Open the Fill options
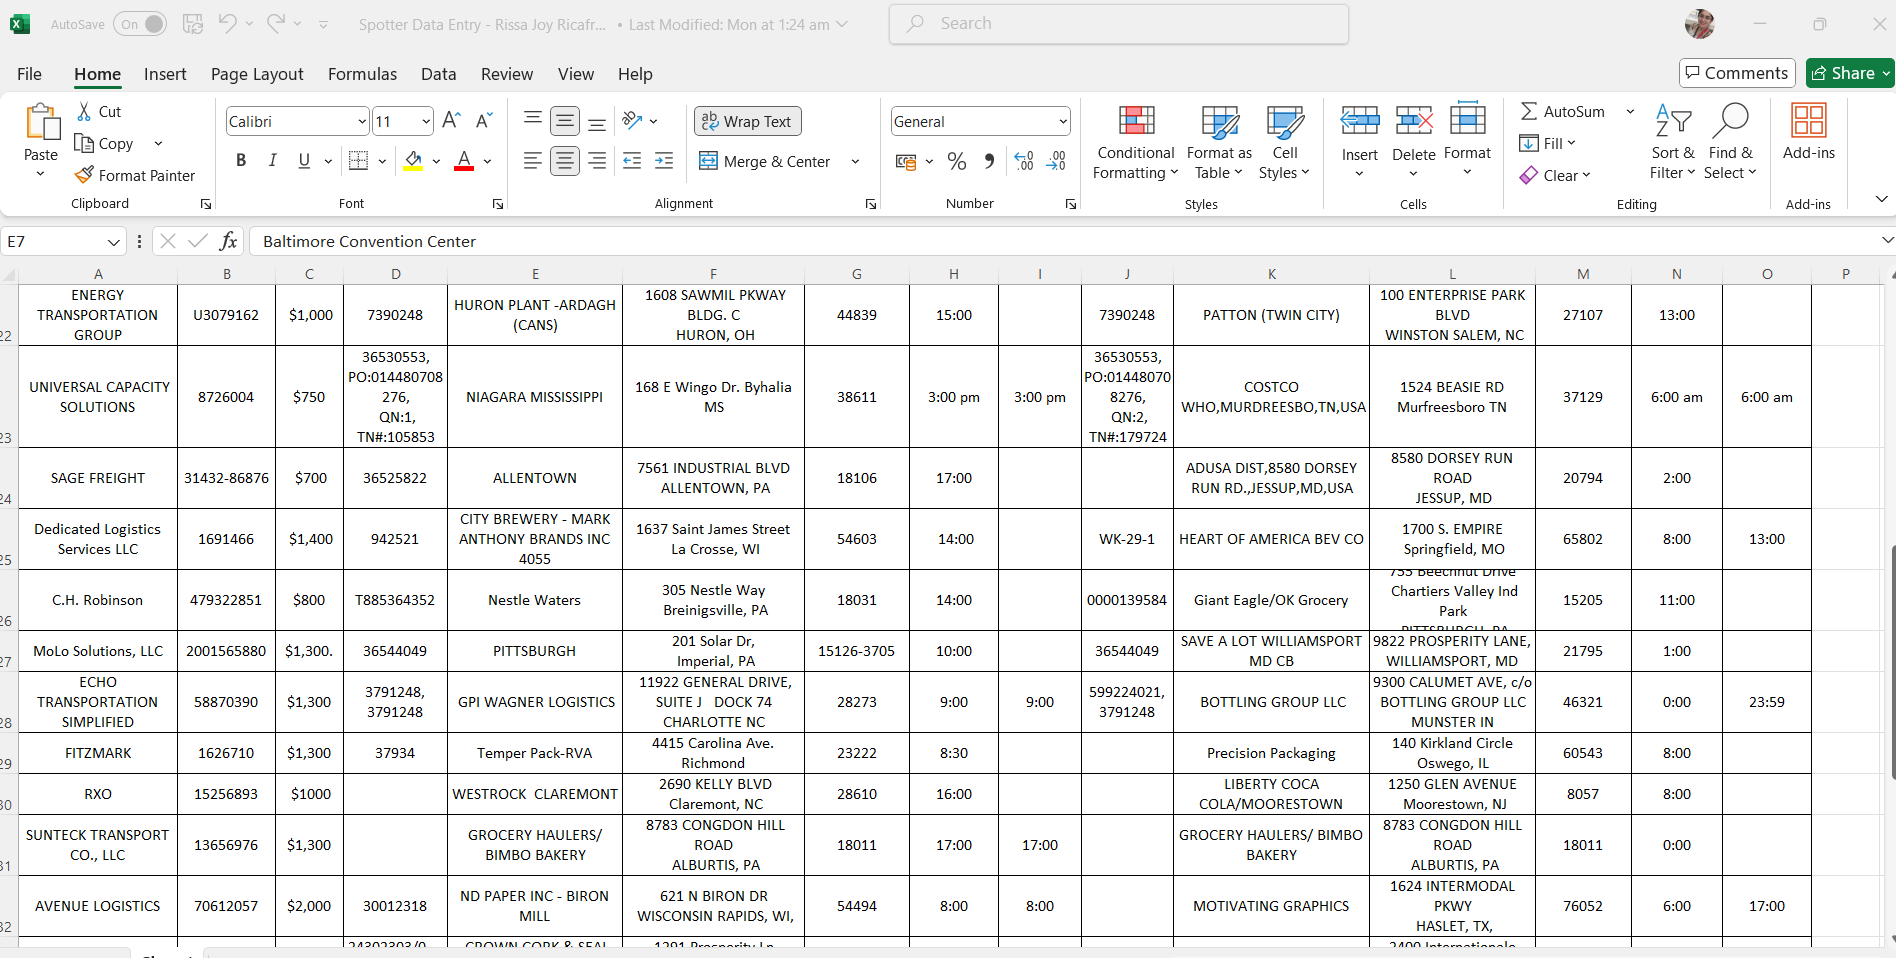Screen dimensions: 1896x958 [x=1547, y=143]
